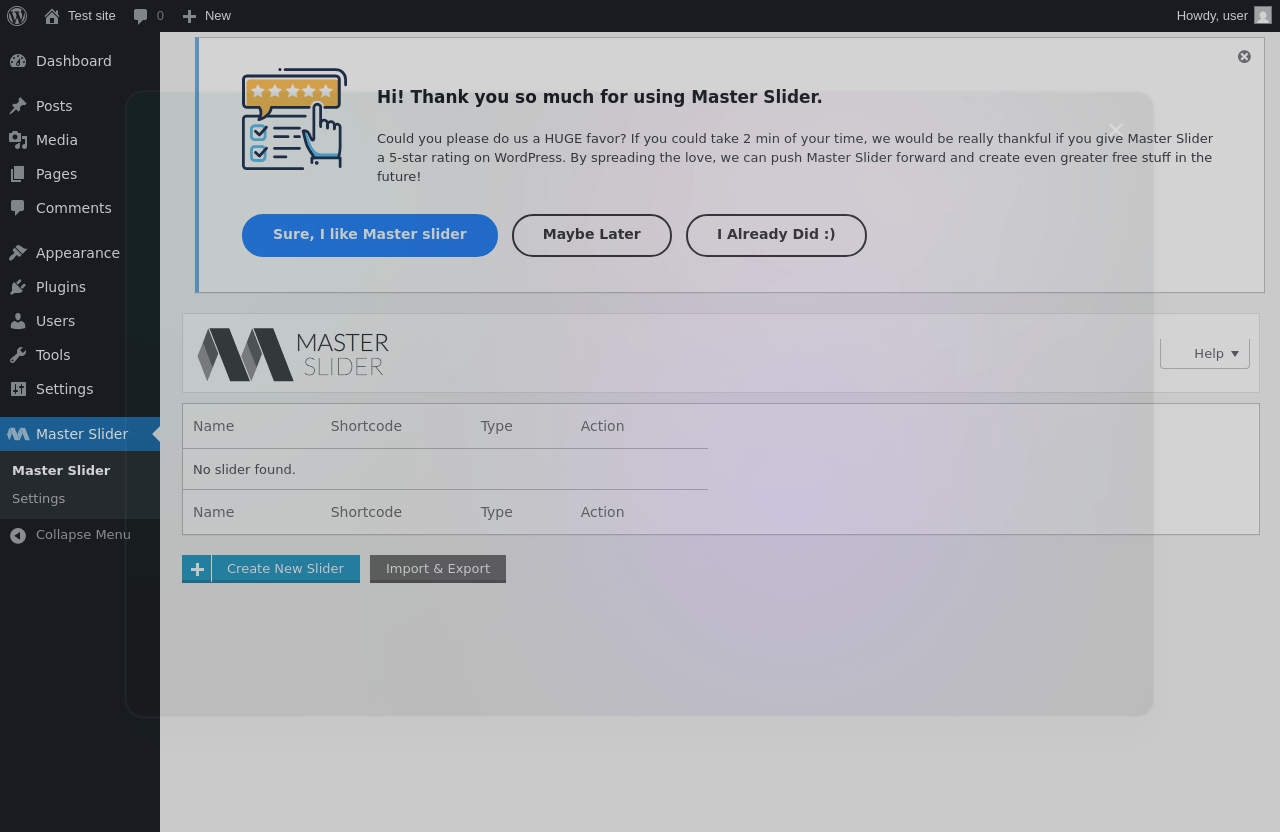The height and width of the screenshot is (832, 1280).
Task: Open Plugins menu item
Action: 80,287
